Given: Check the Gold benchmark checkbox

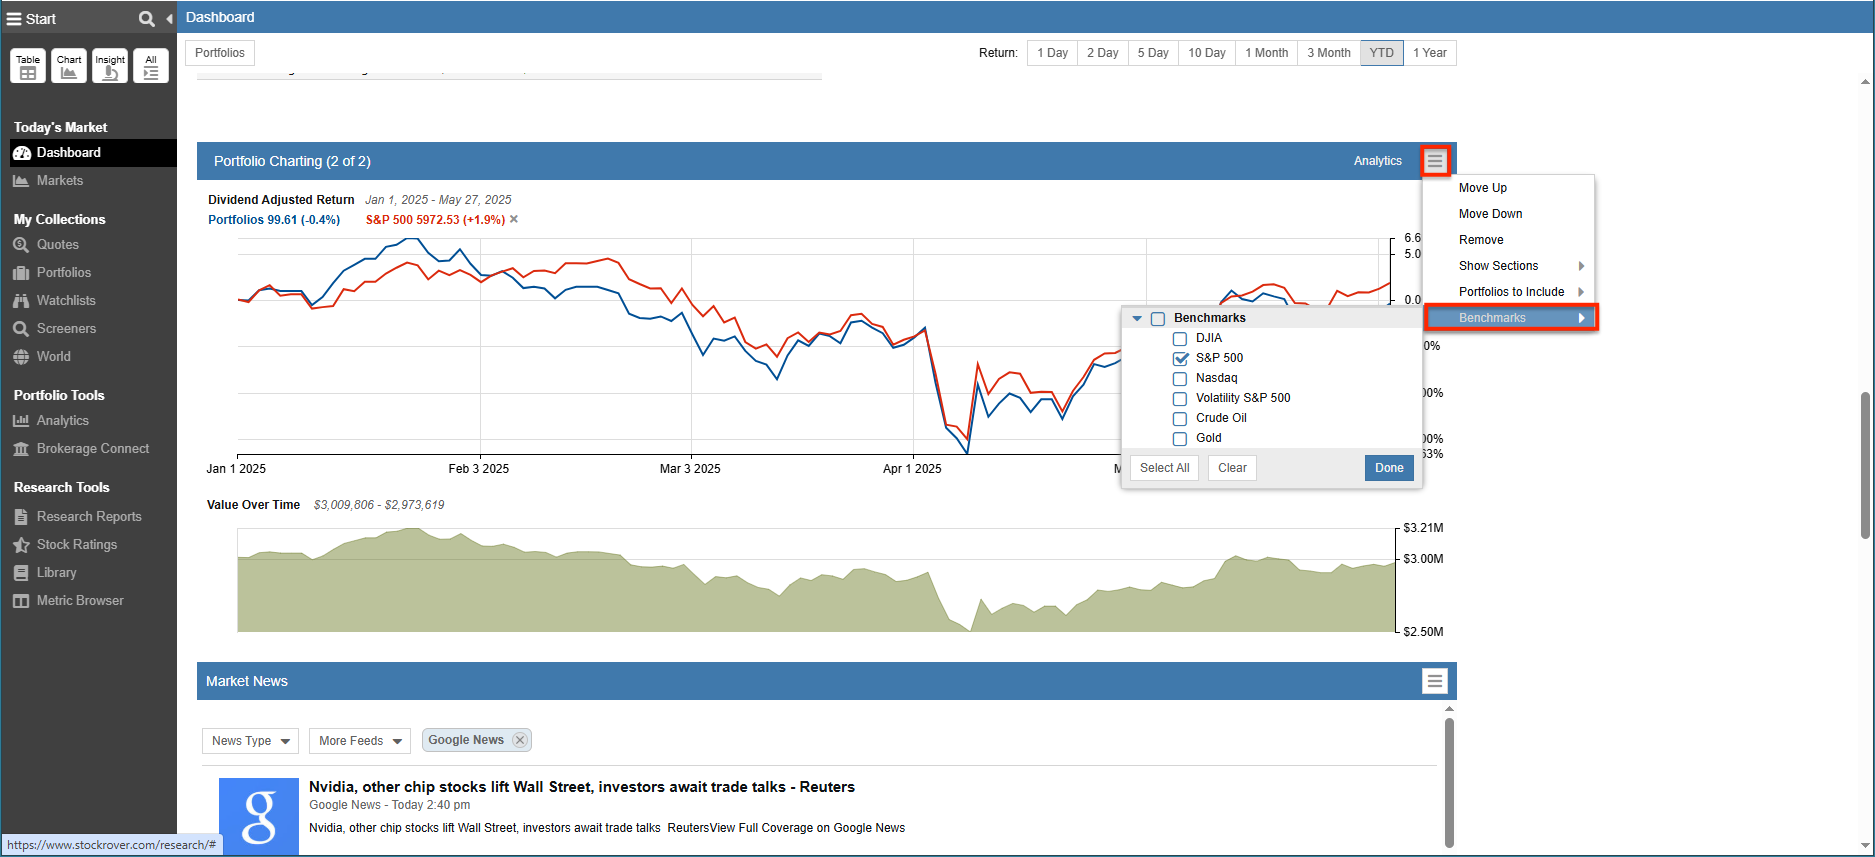Looking at the screenshot, I should pyautogui.click(x=1180, y=439).
